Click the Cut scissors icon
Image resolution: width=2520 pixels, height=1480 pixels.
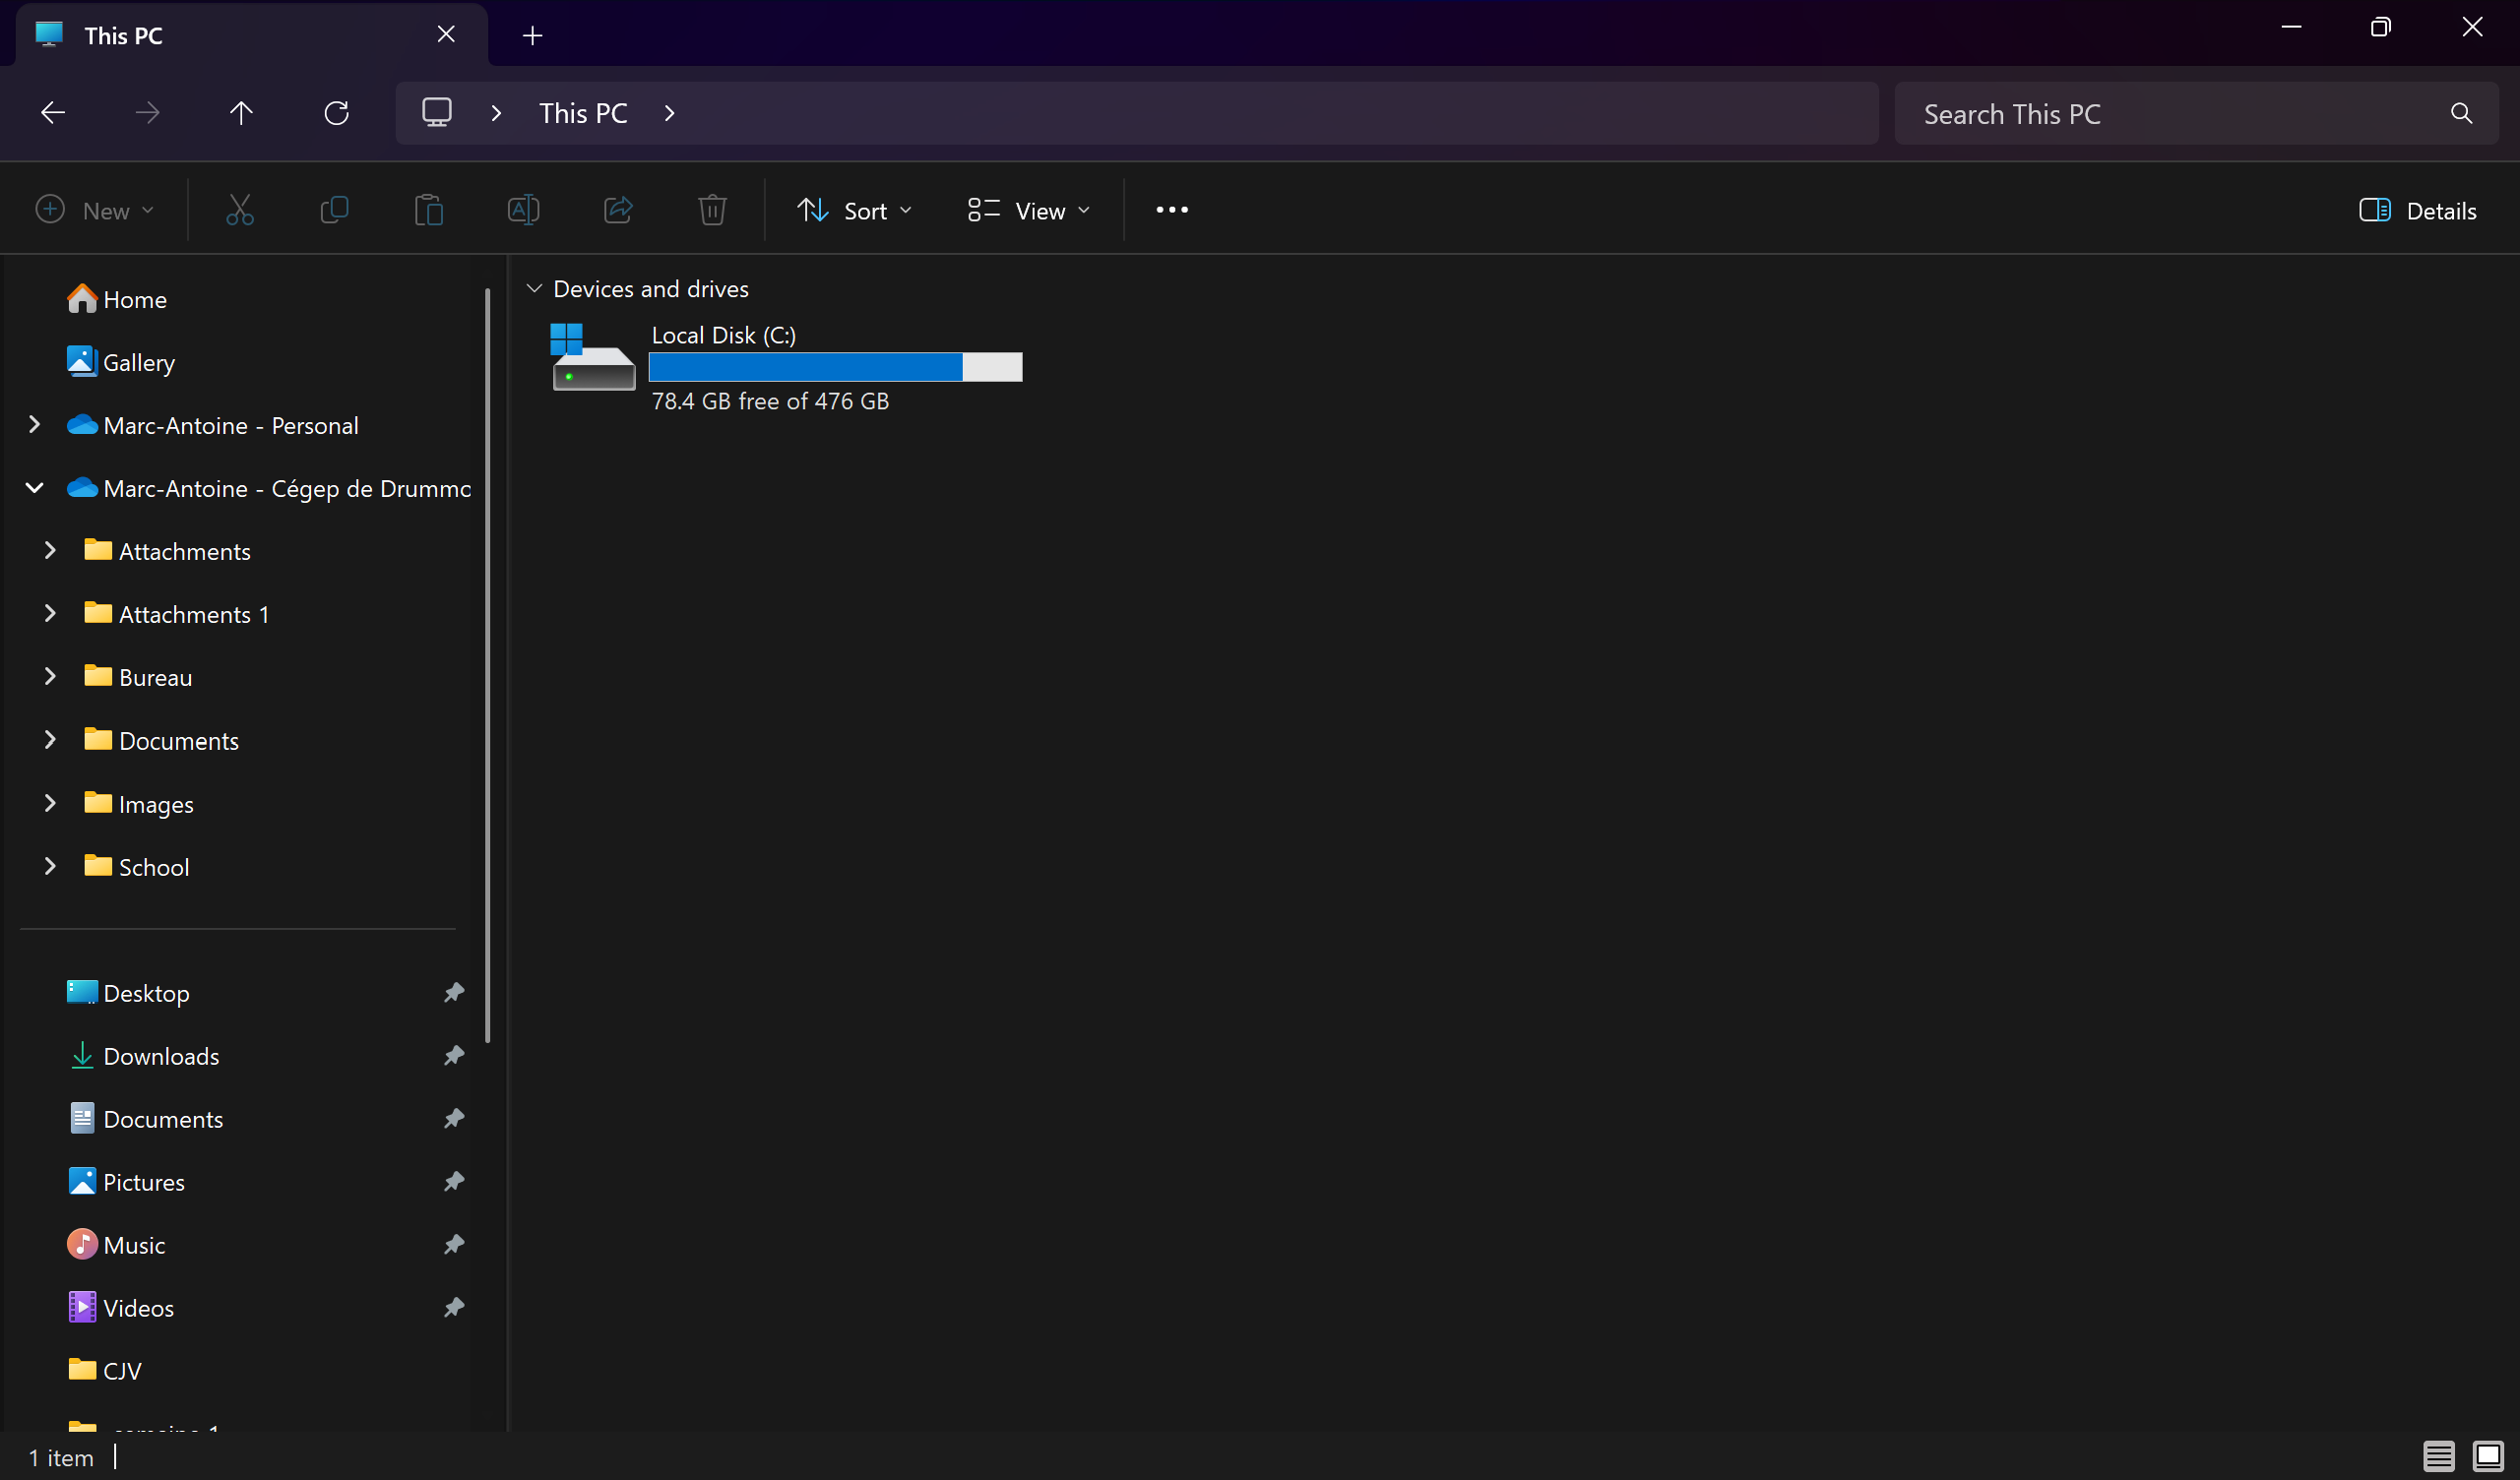[x=239, y=210]
